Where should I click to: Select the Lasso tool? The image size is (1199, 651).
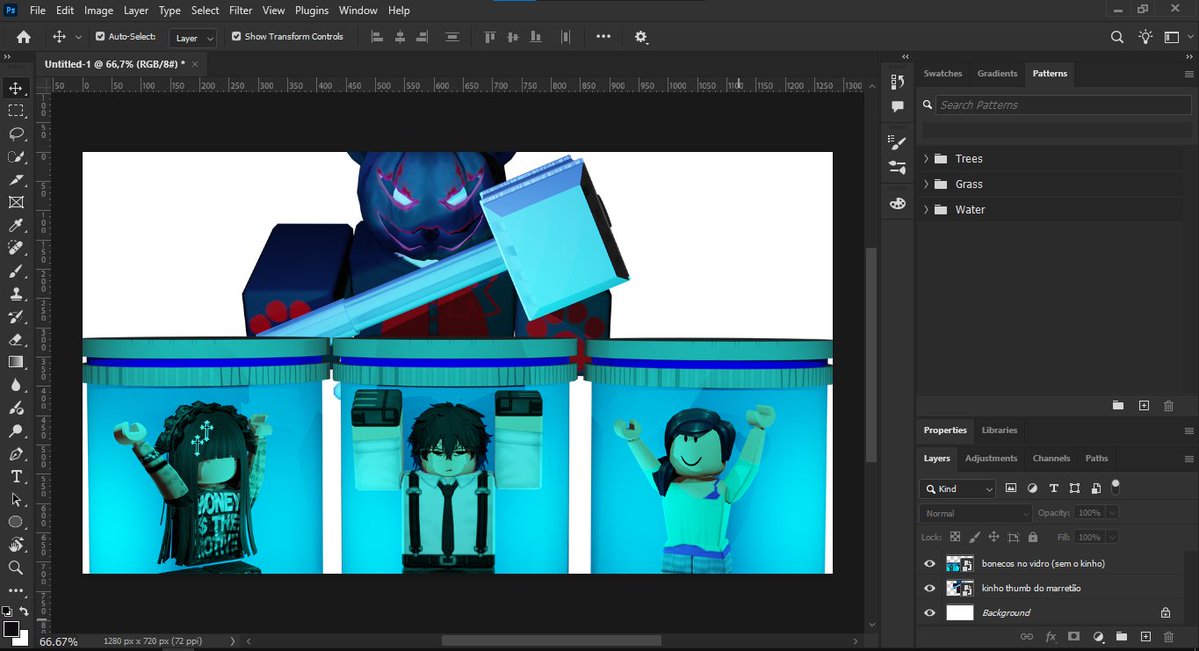click(x=16, y=134)
